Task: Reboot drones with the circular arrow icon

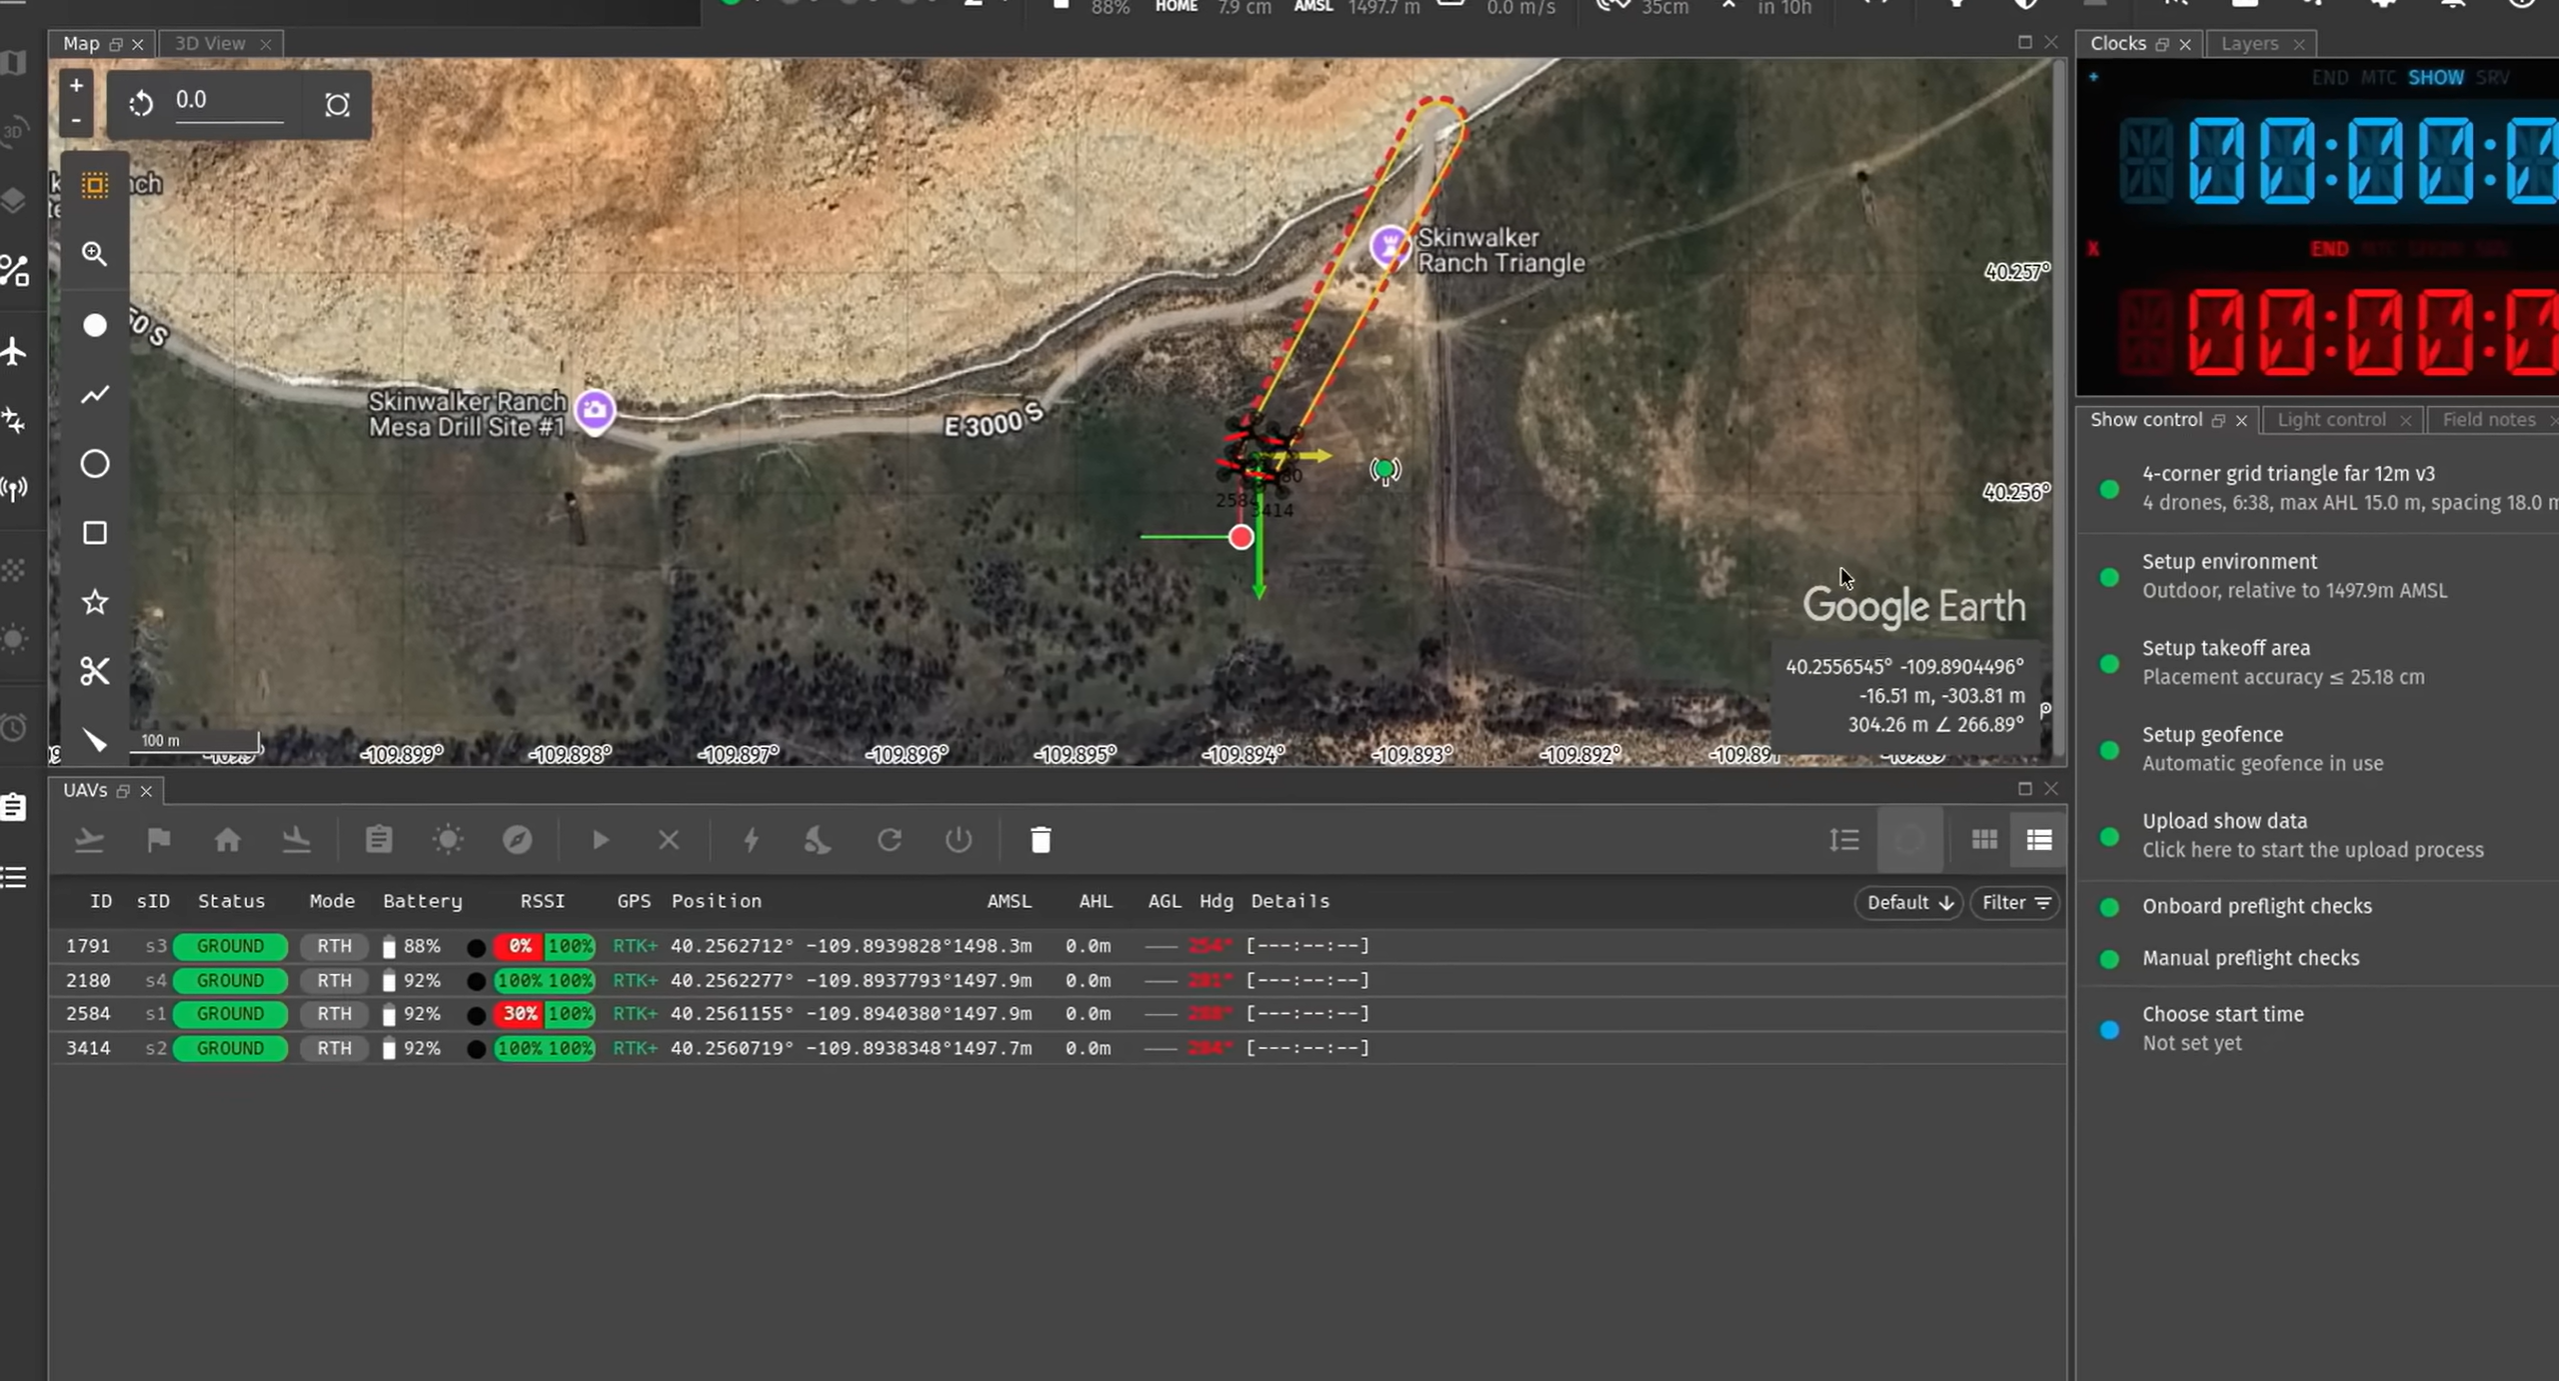Action: (889, 840)
